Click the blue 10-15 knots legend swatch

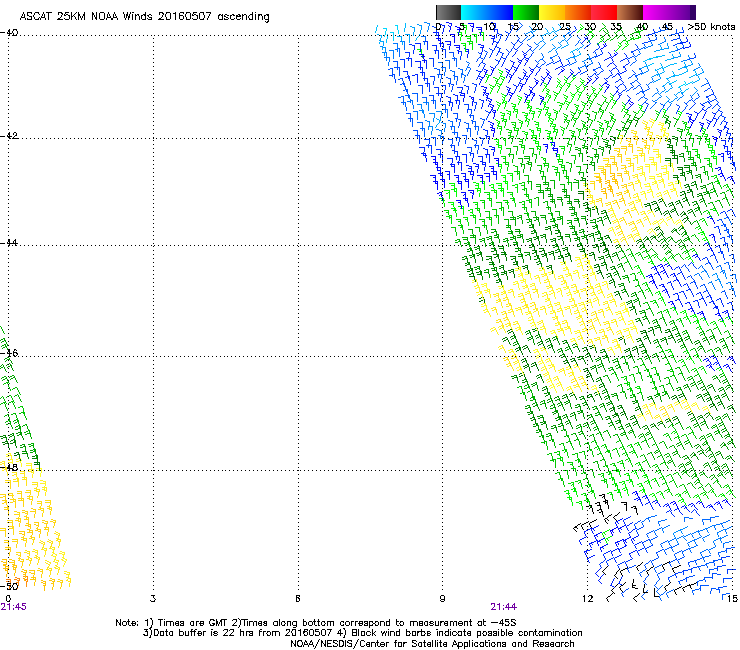[x=499, y=12]
